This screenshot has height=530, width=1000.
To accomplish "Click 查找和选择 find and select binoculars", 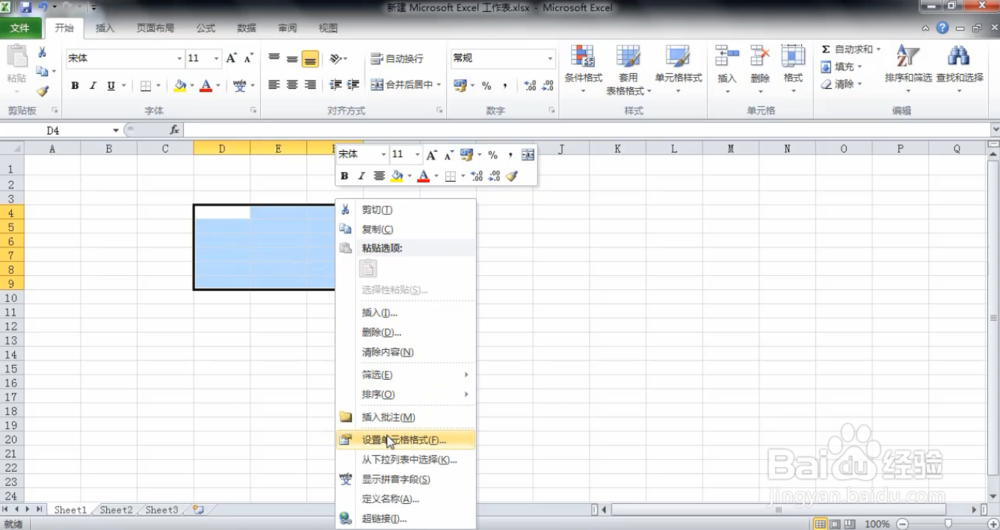I will tap(958, 56).
